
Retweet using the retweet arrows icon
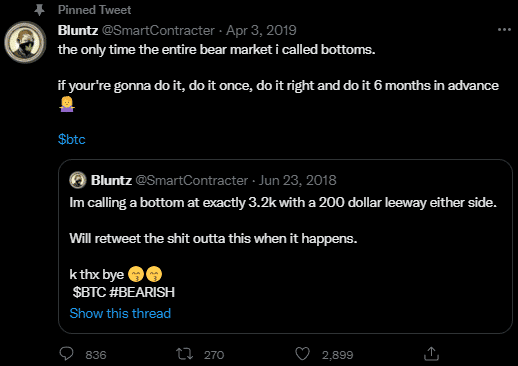(x=184, y=354)
